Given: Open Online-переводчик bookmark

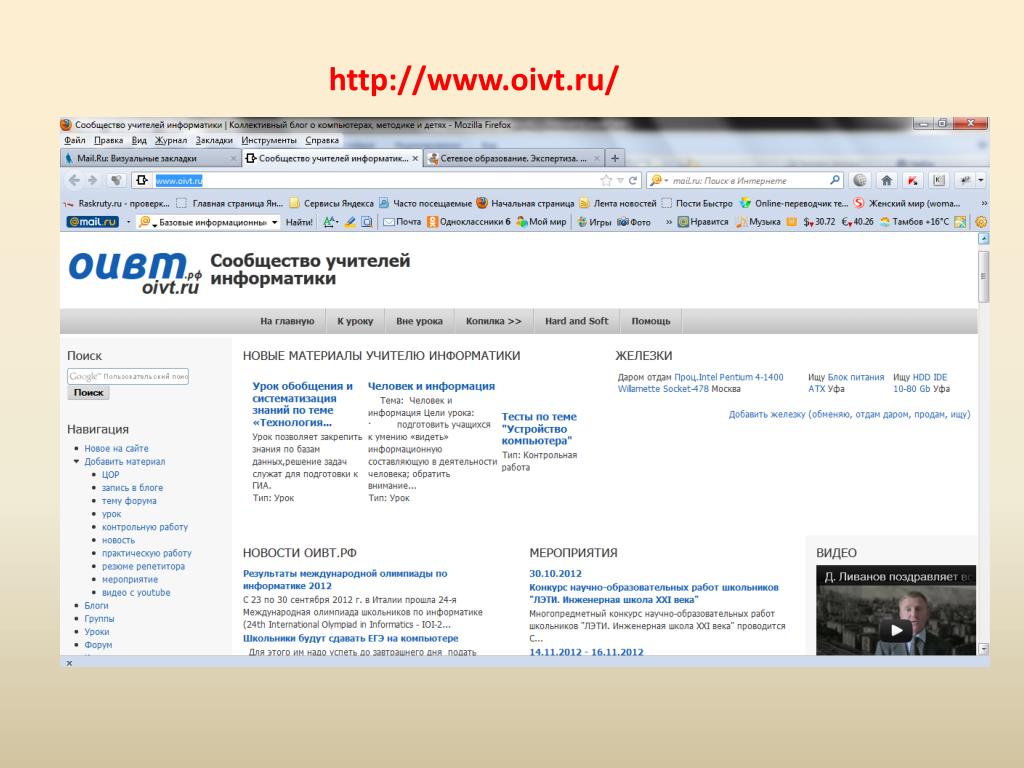Looking at the screenshot, I should click(793, 203).
